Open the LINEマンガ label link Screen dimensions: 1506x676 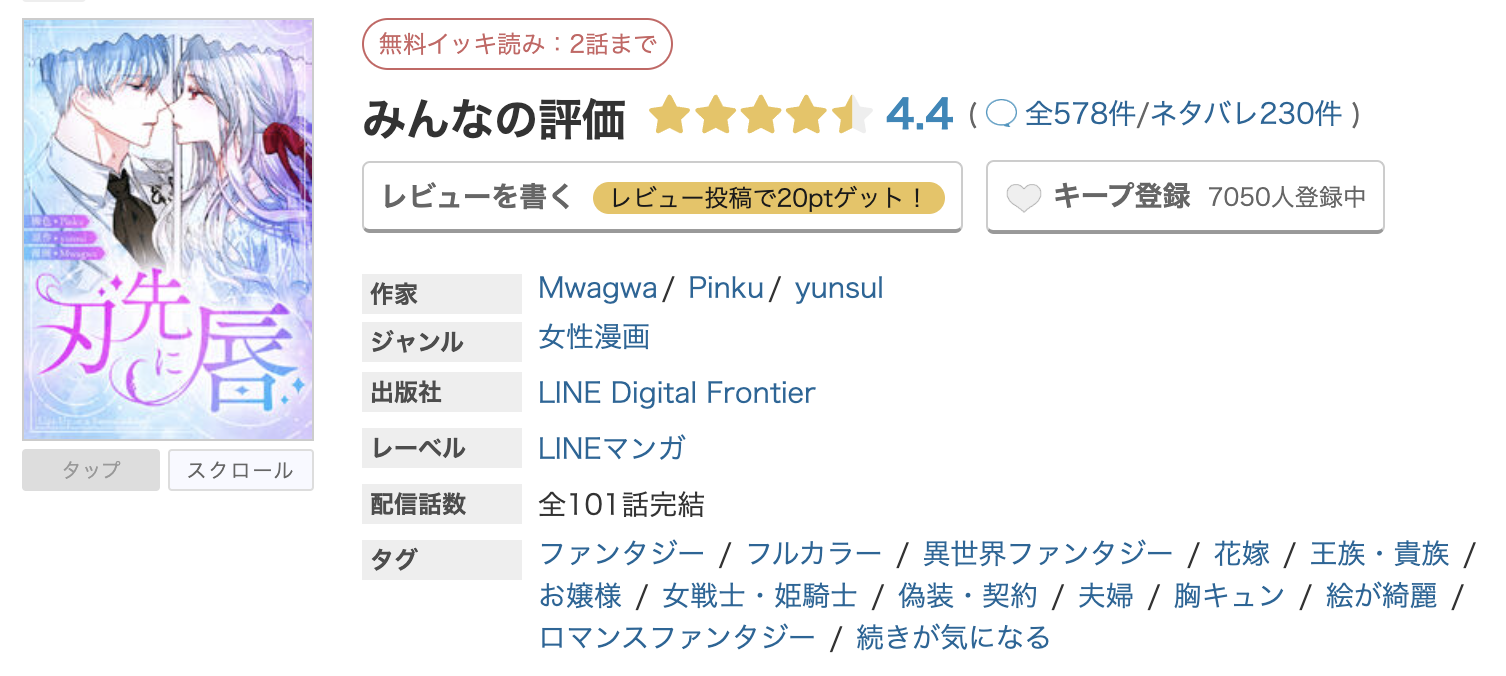tap(612, 449)
